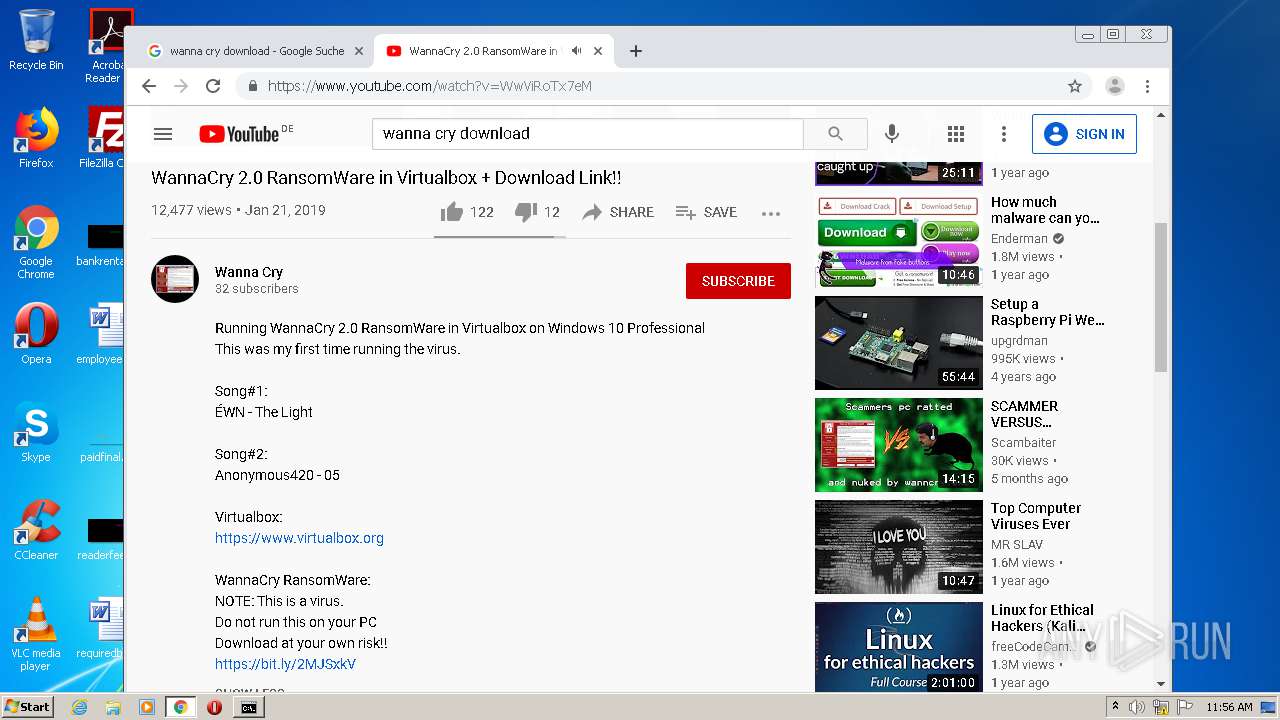Click the search magnifier button
The image size is (1280, 720).
pyautogui.click(x=835, y=134)
